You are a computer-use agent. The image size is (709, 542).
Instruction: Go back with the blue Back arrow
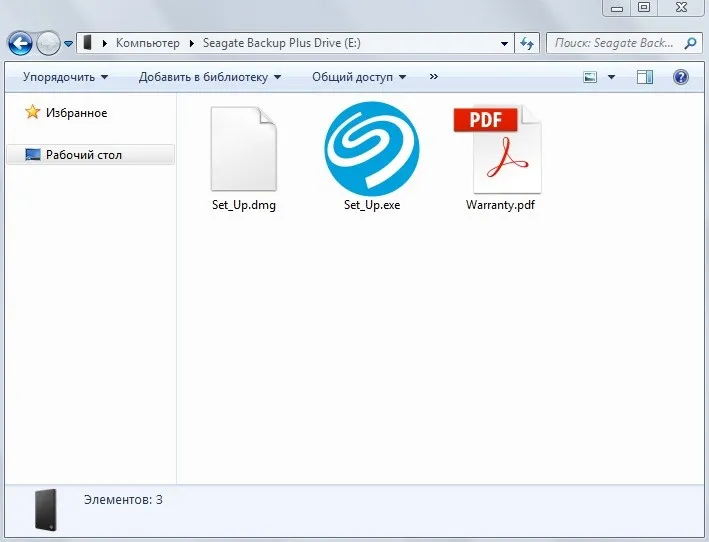click(x=20, y=43)
